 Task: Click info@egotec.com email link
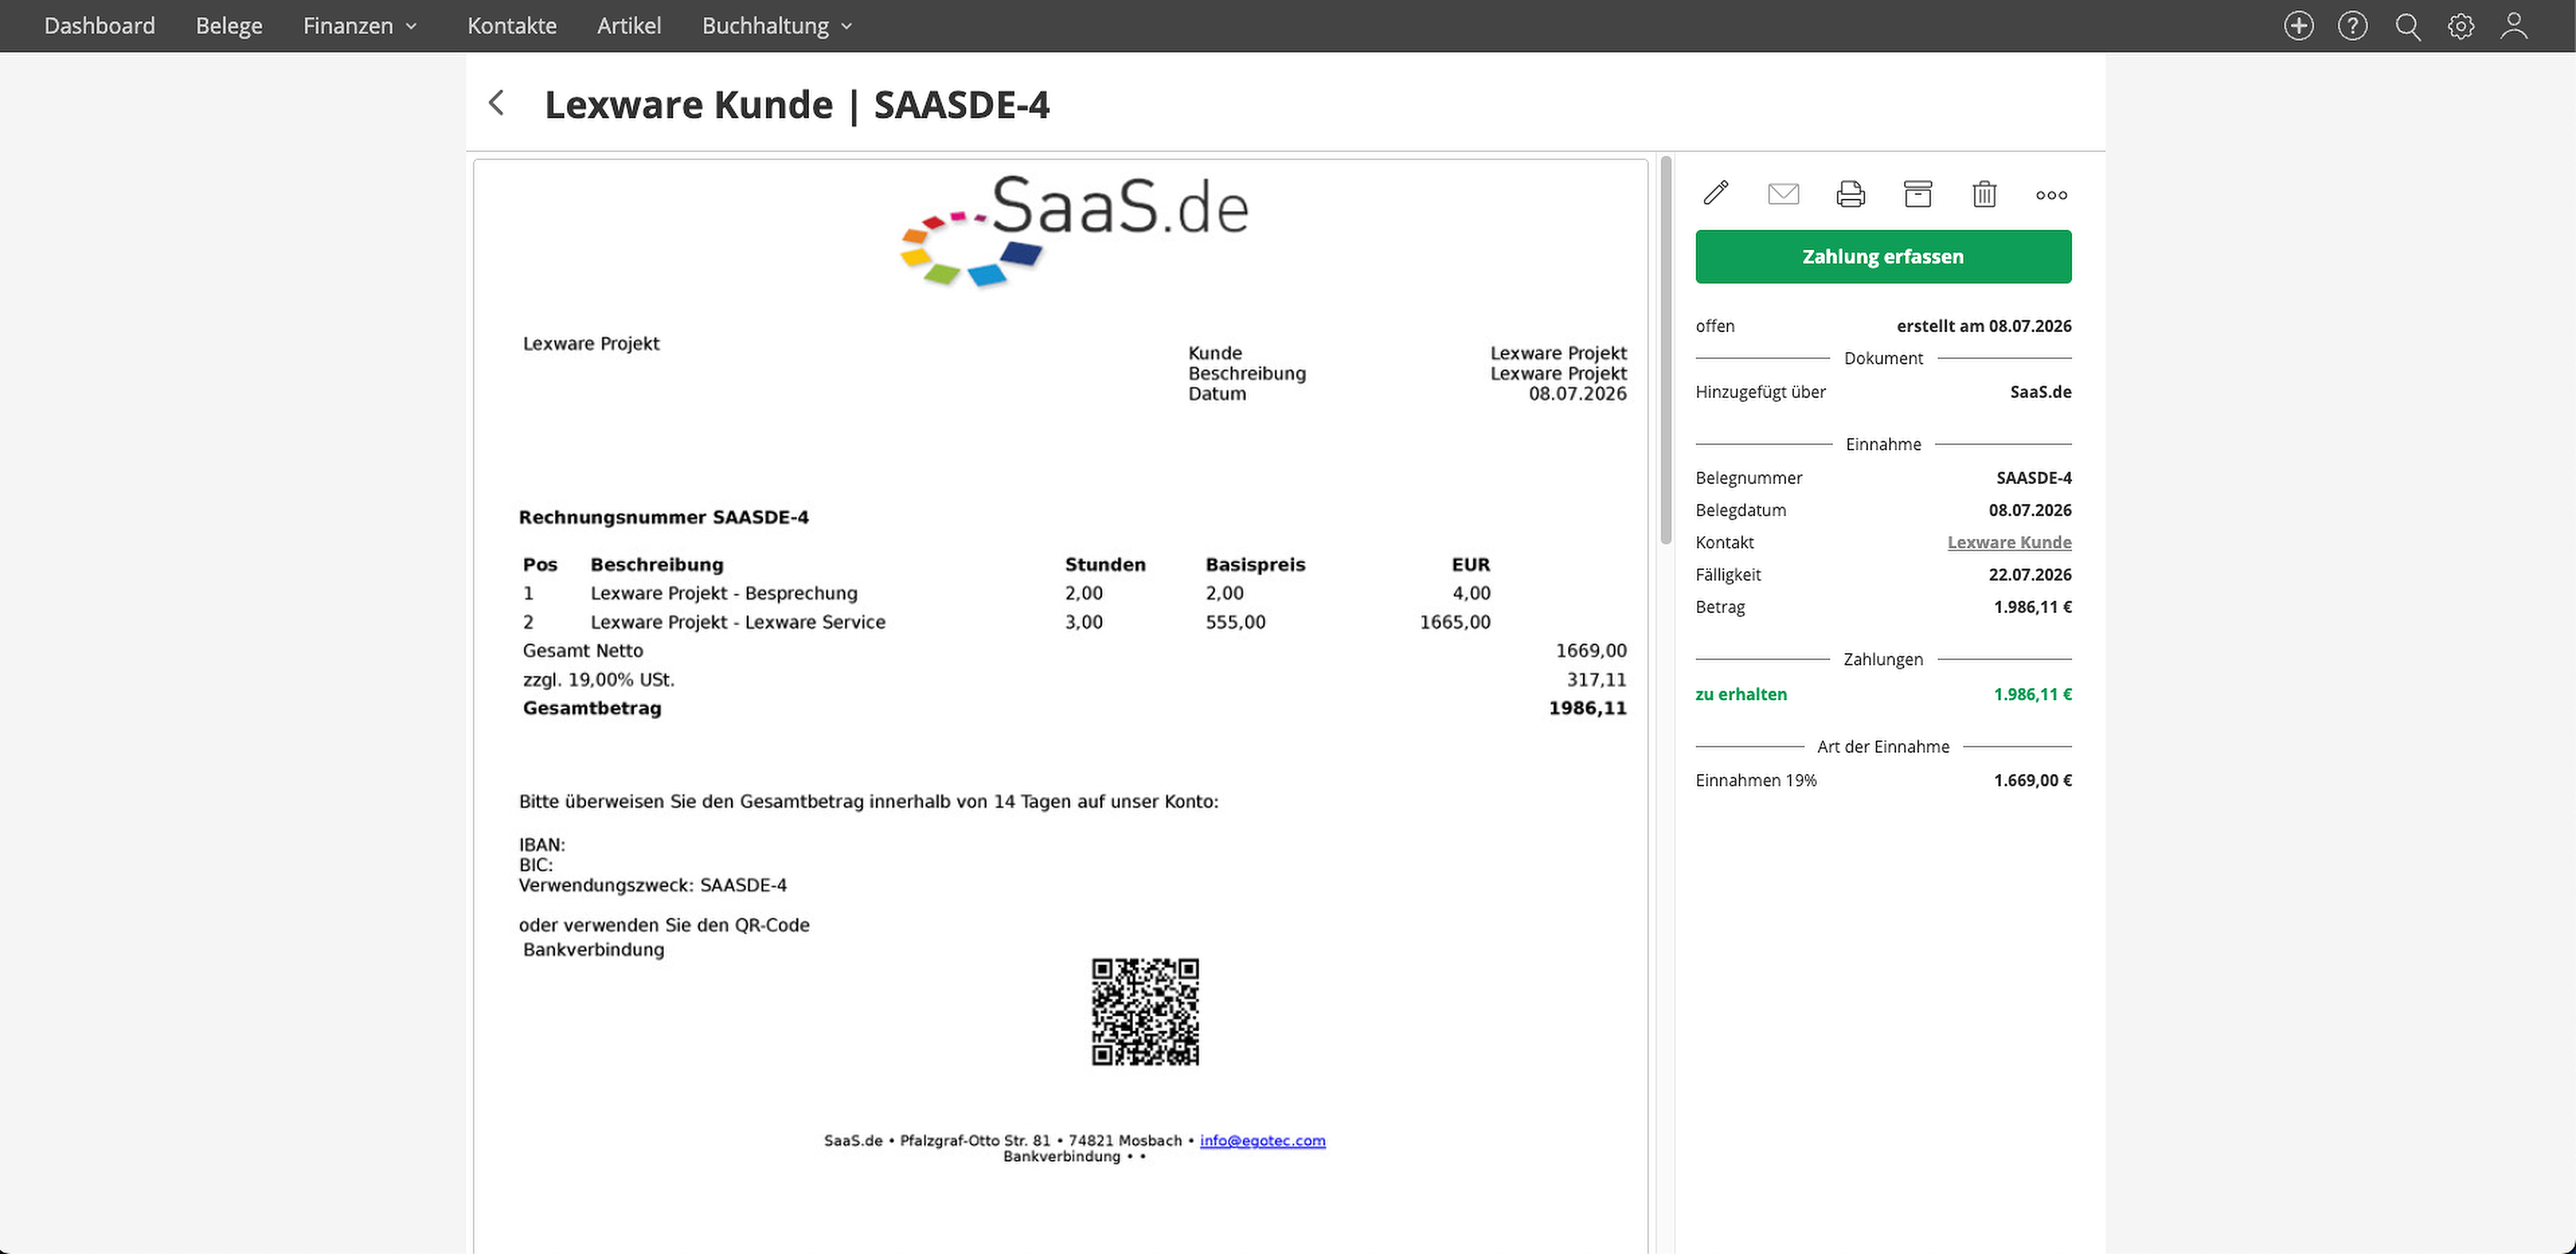click(x=1262, y=1140)
